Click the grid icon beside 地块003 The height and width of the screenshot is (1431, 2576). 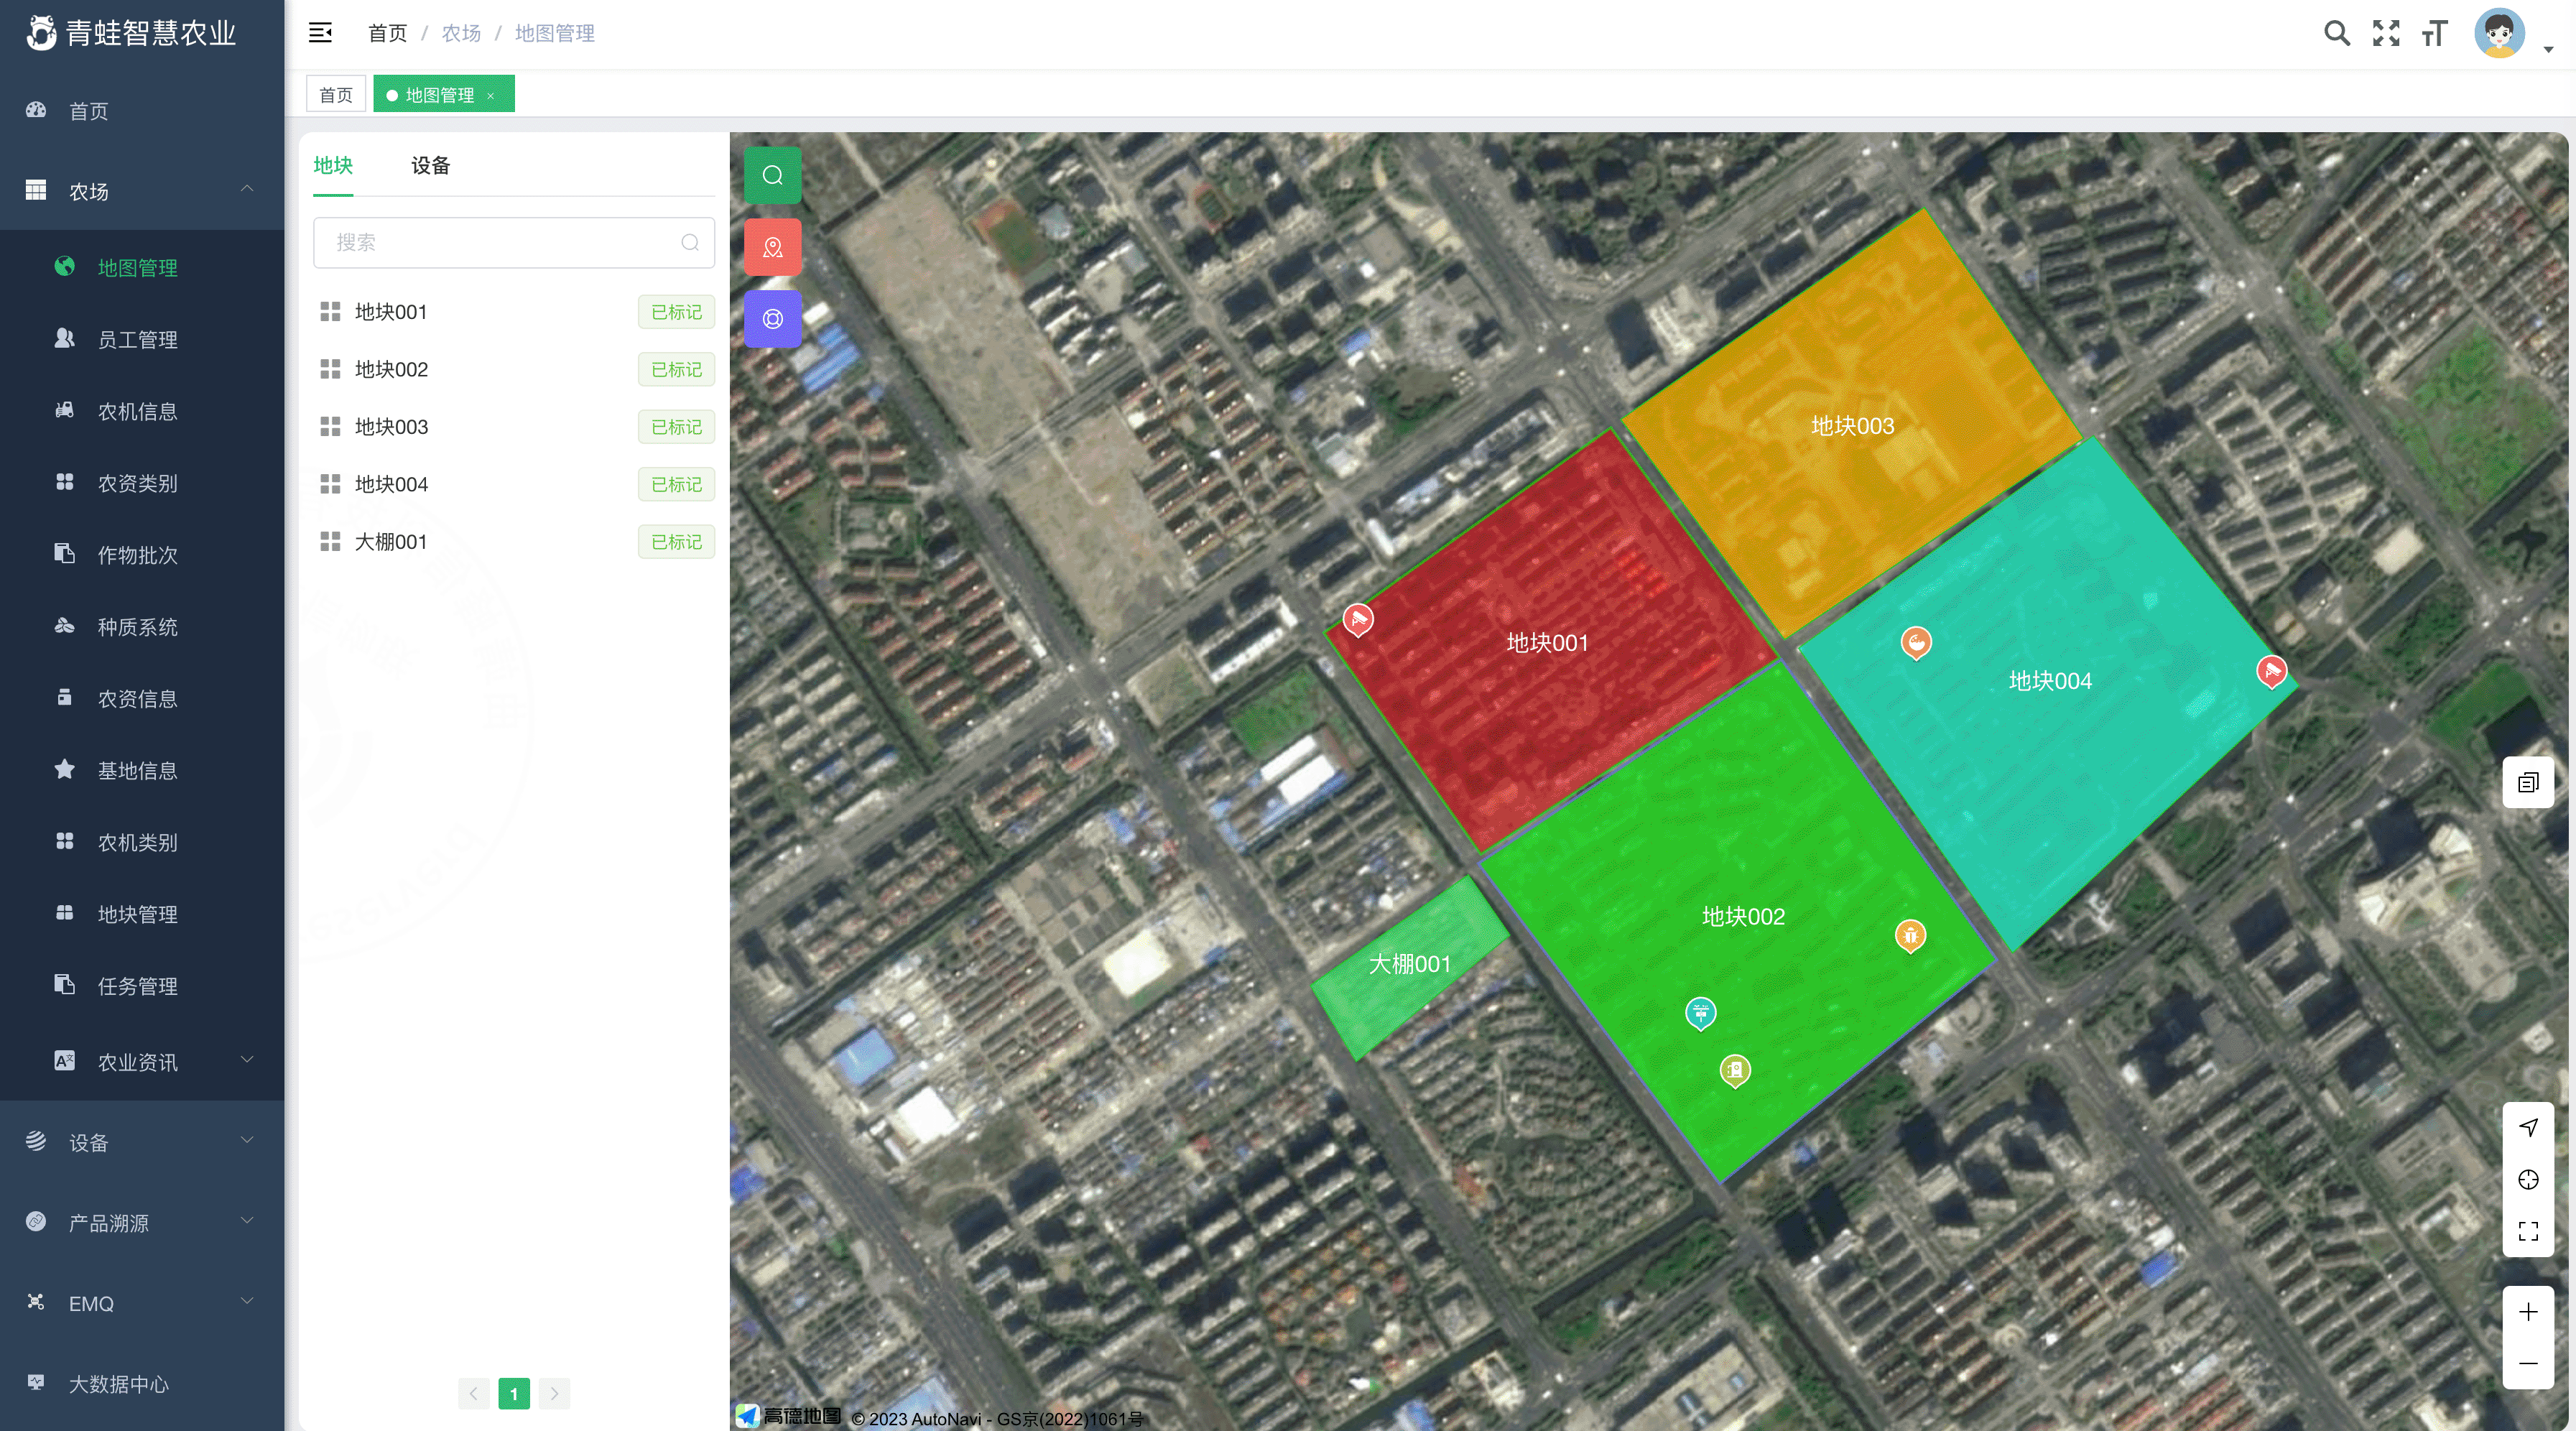pos(330,427)
